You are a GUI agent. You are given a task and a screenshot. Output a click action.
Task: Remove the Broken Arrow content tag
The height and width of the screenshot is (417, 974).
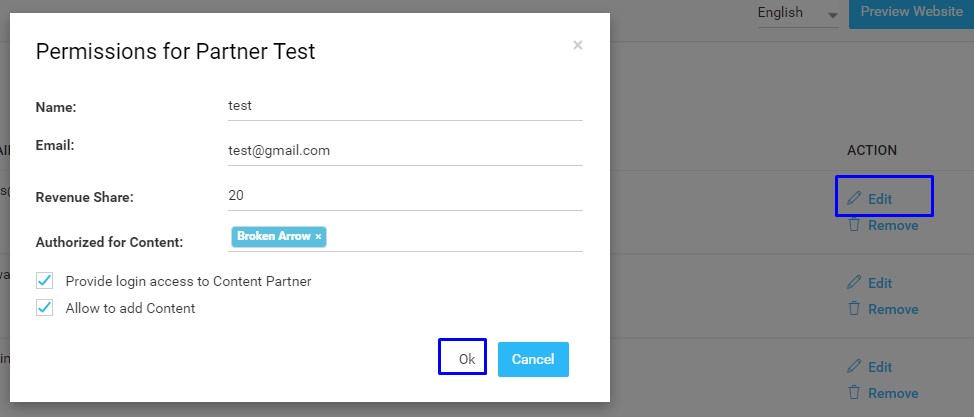click(x=318, y=237)
